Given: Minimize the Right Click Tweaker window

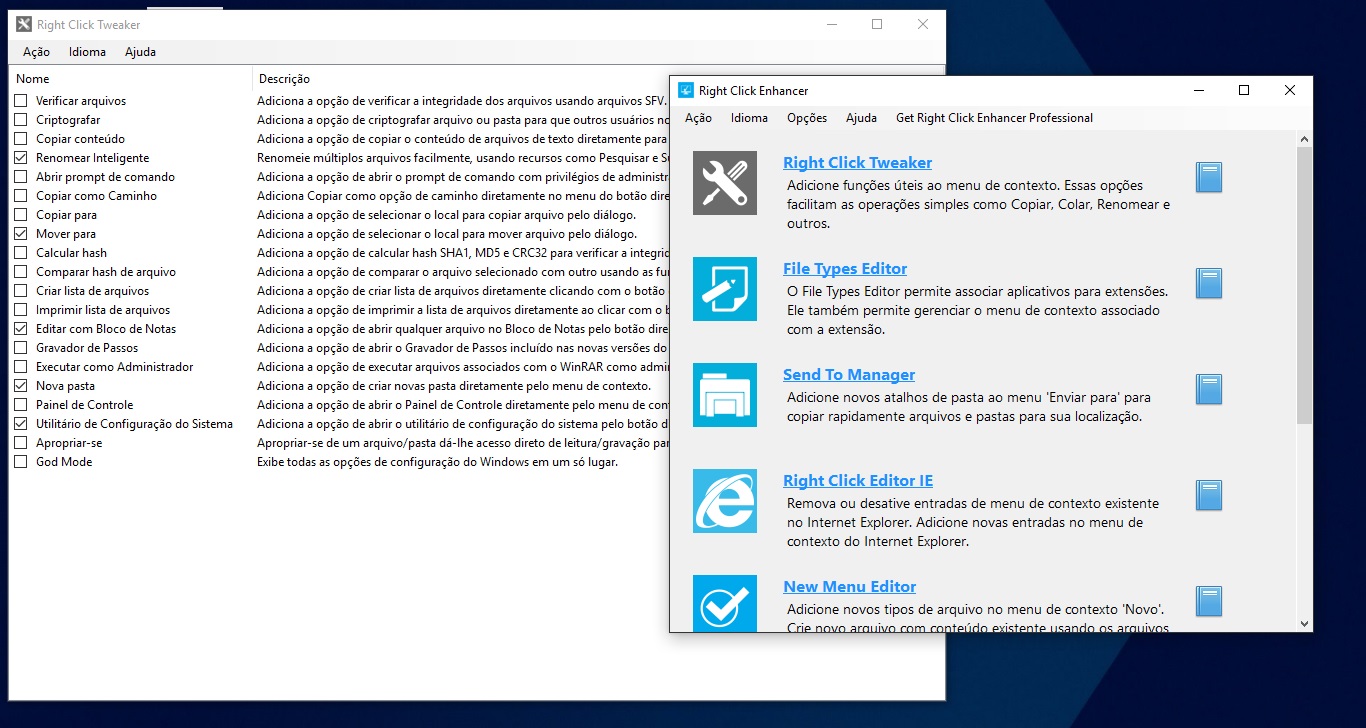Looking at the screenshot, I should [831, 24].
